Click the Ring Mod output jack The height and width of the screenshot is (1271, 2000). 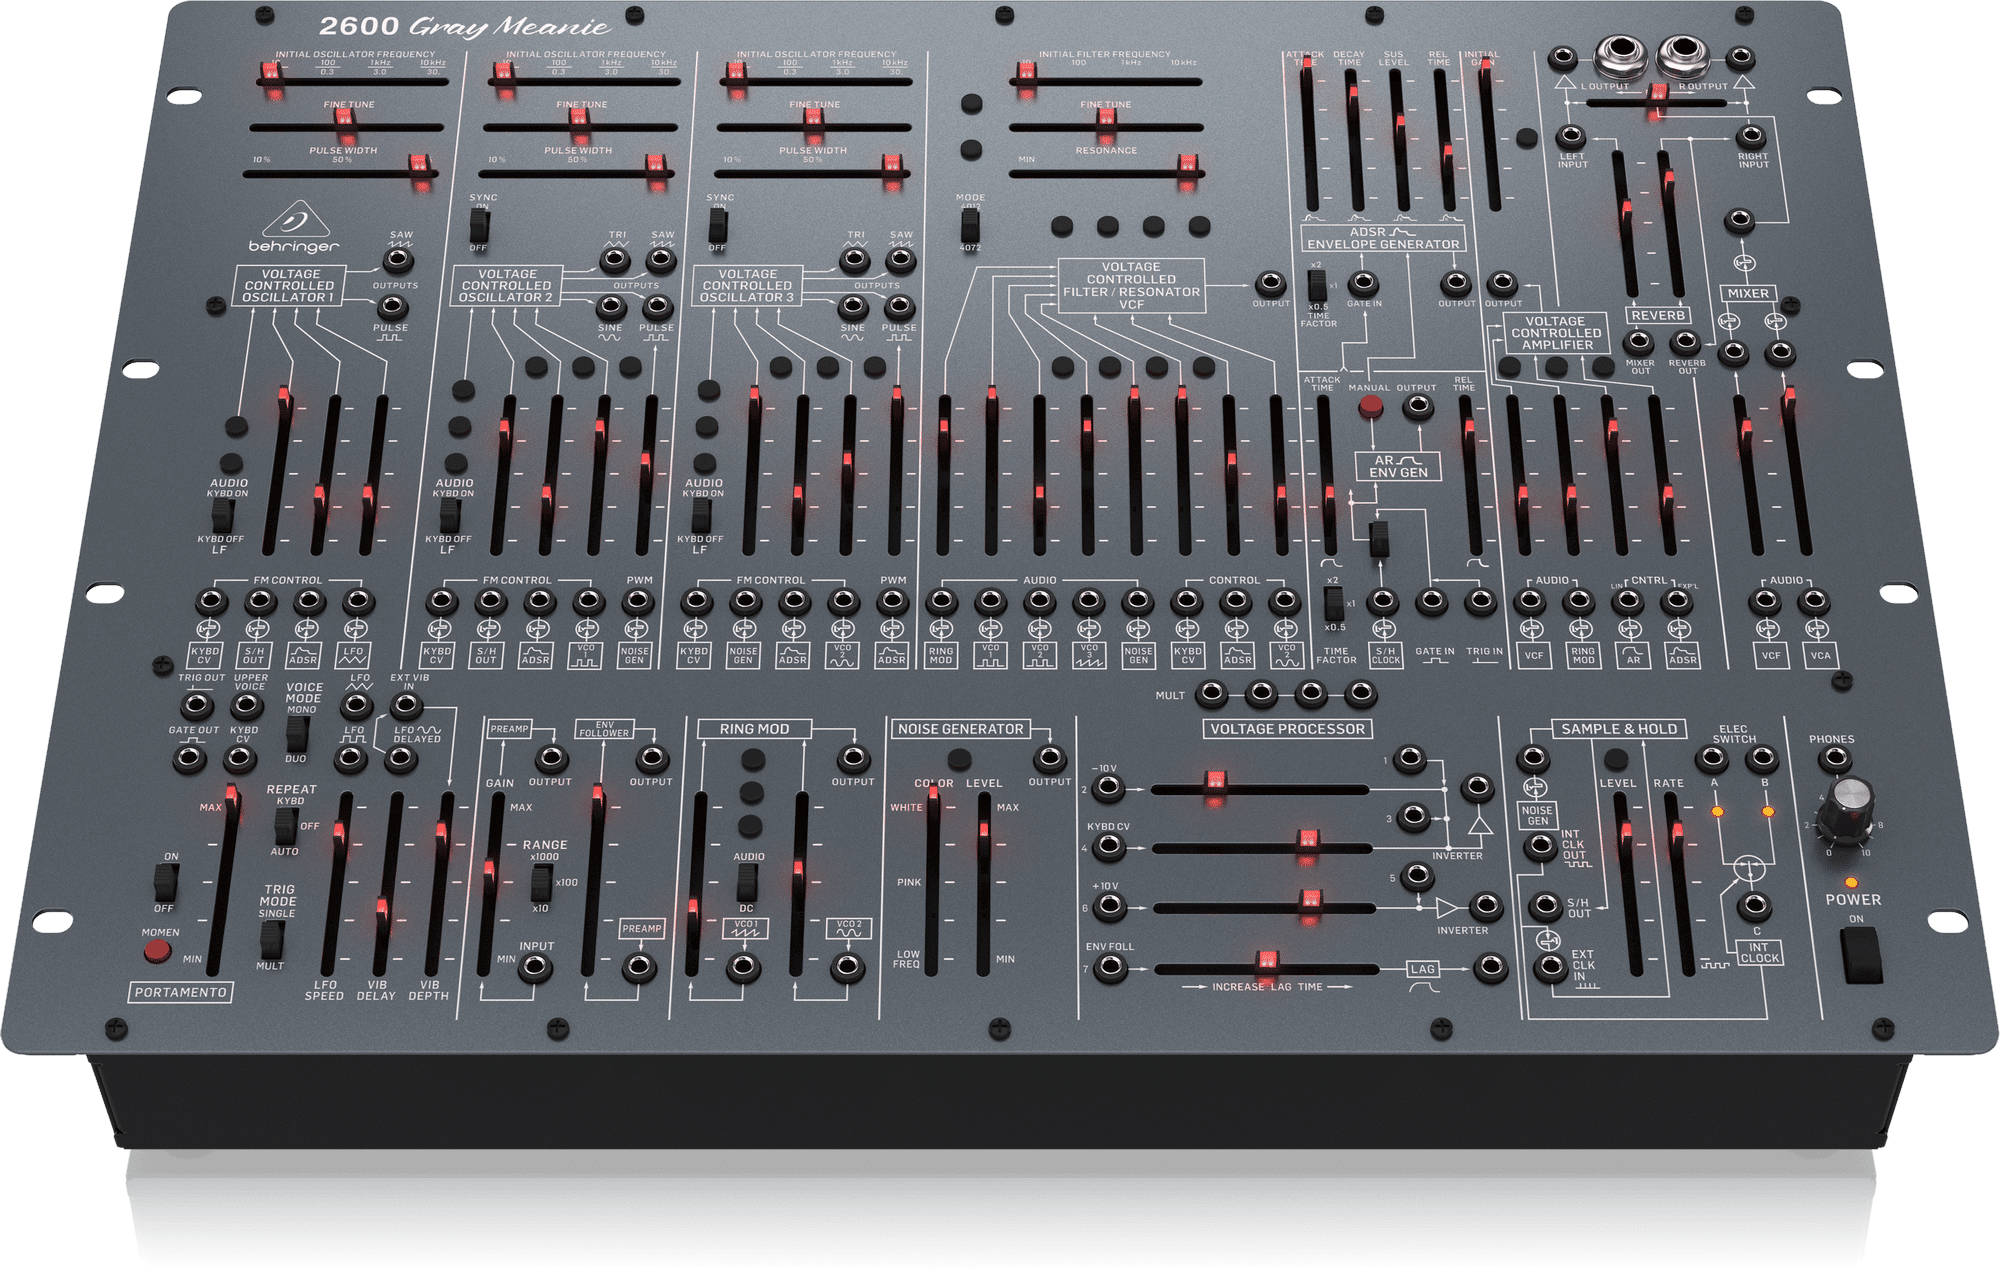click(x=852, y=758)
